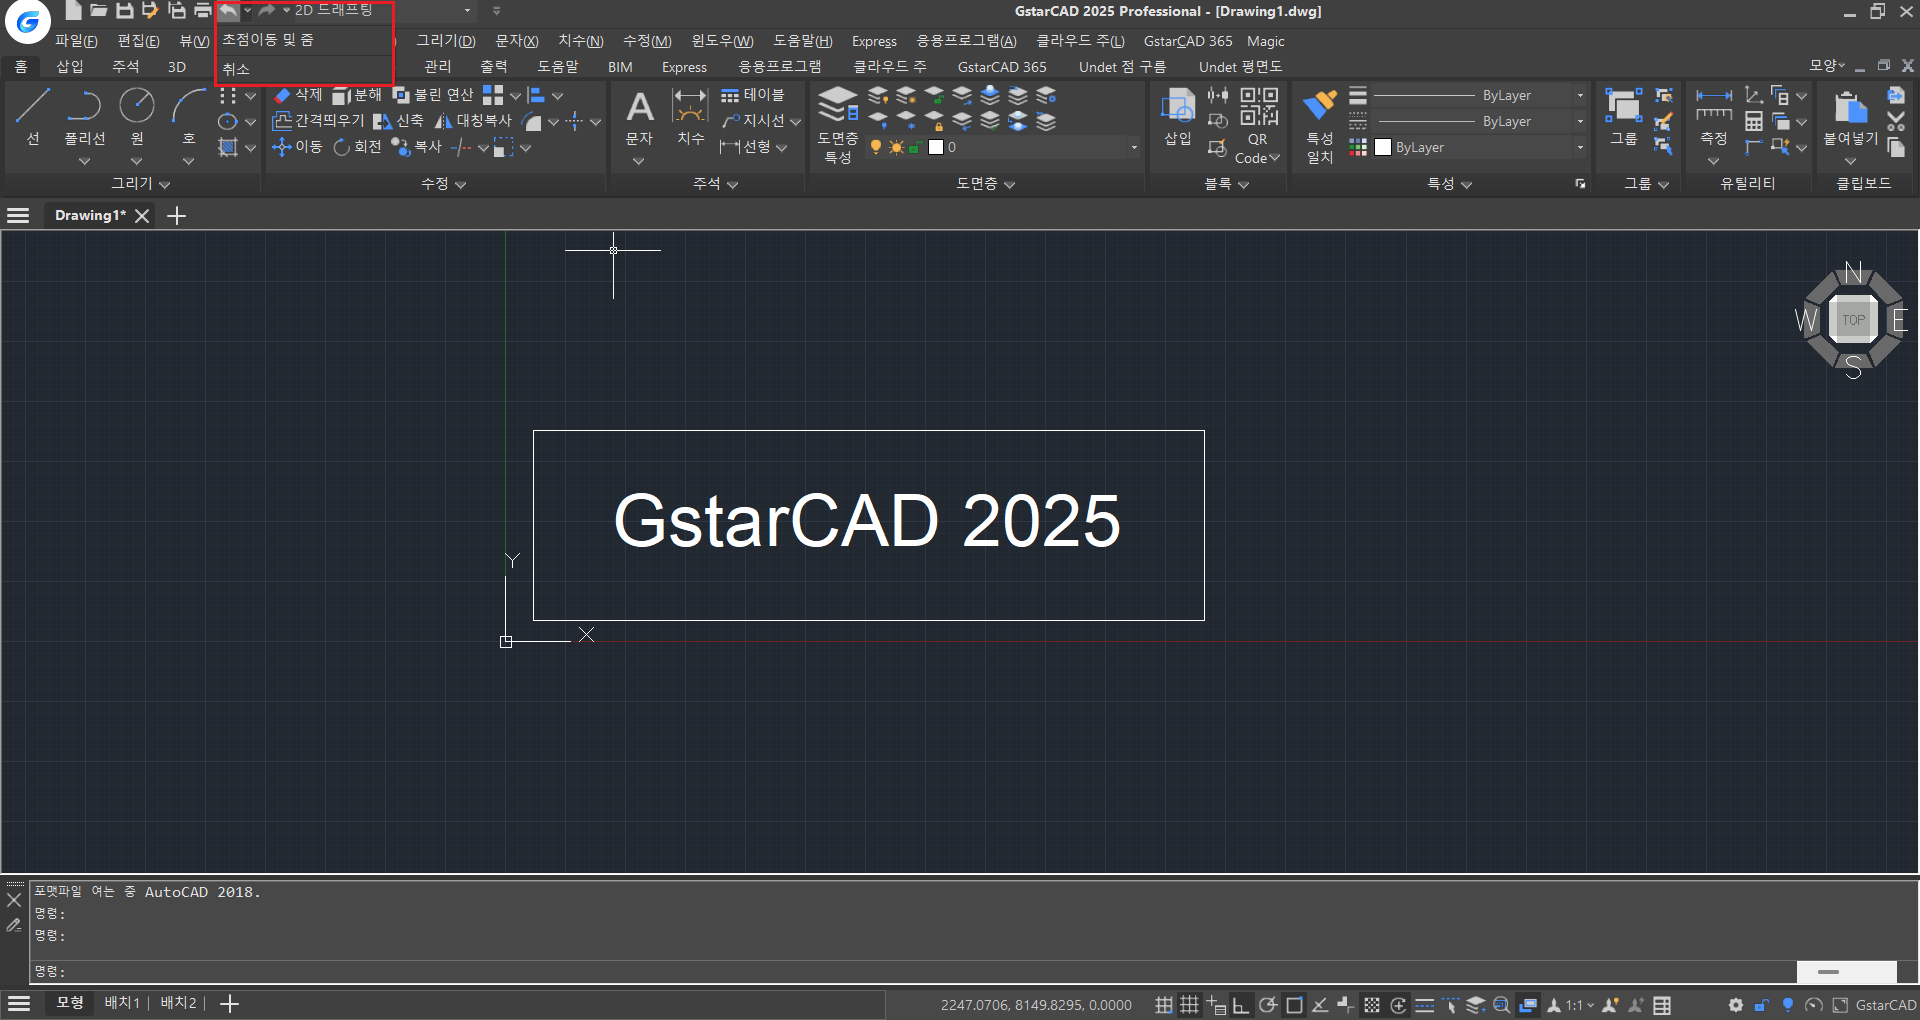Screen dimensions: 1920x1020
Task: Click the ByLayer color white swatch
Action: click(x=1383, y=147)
